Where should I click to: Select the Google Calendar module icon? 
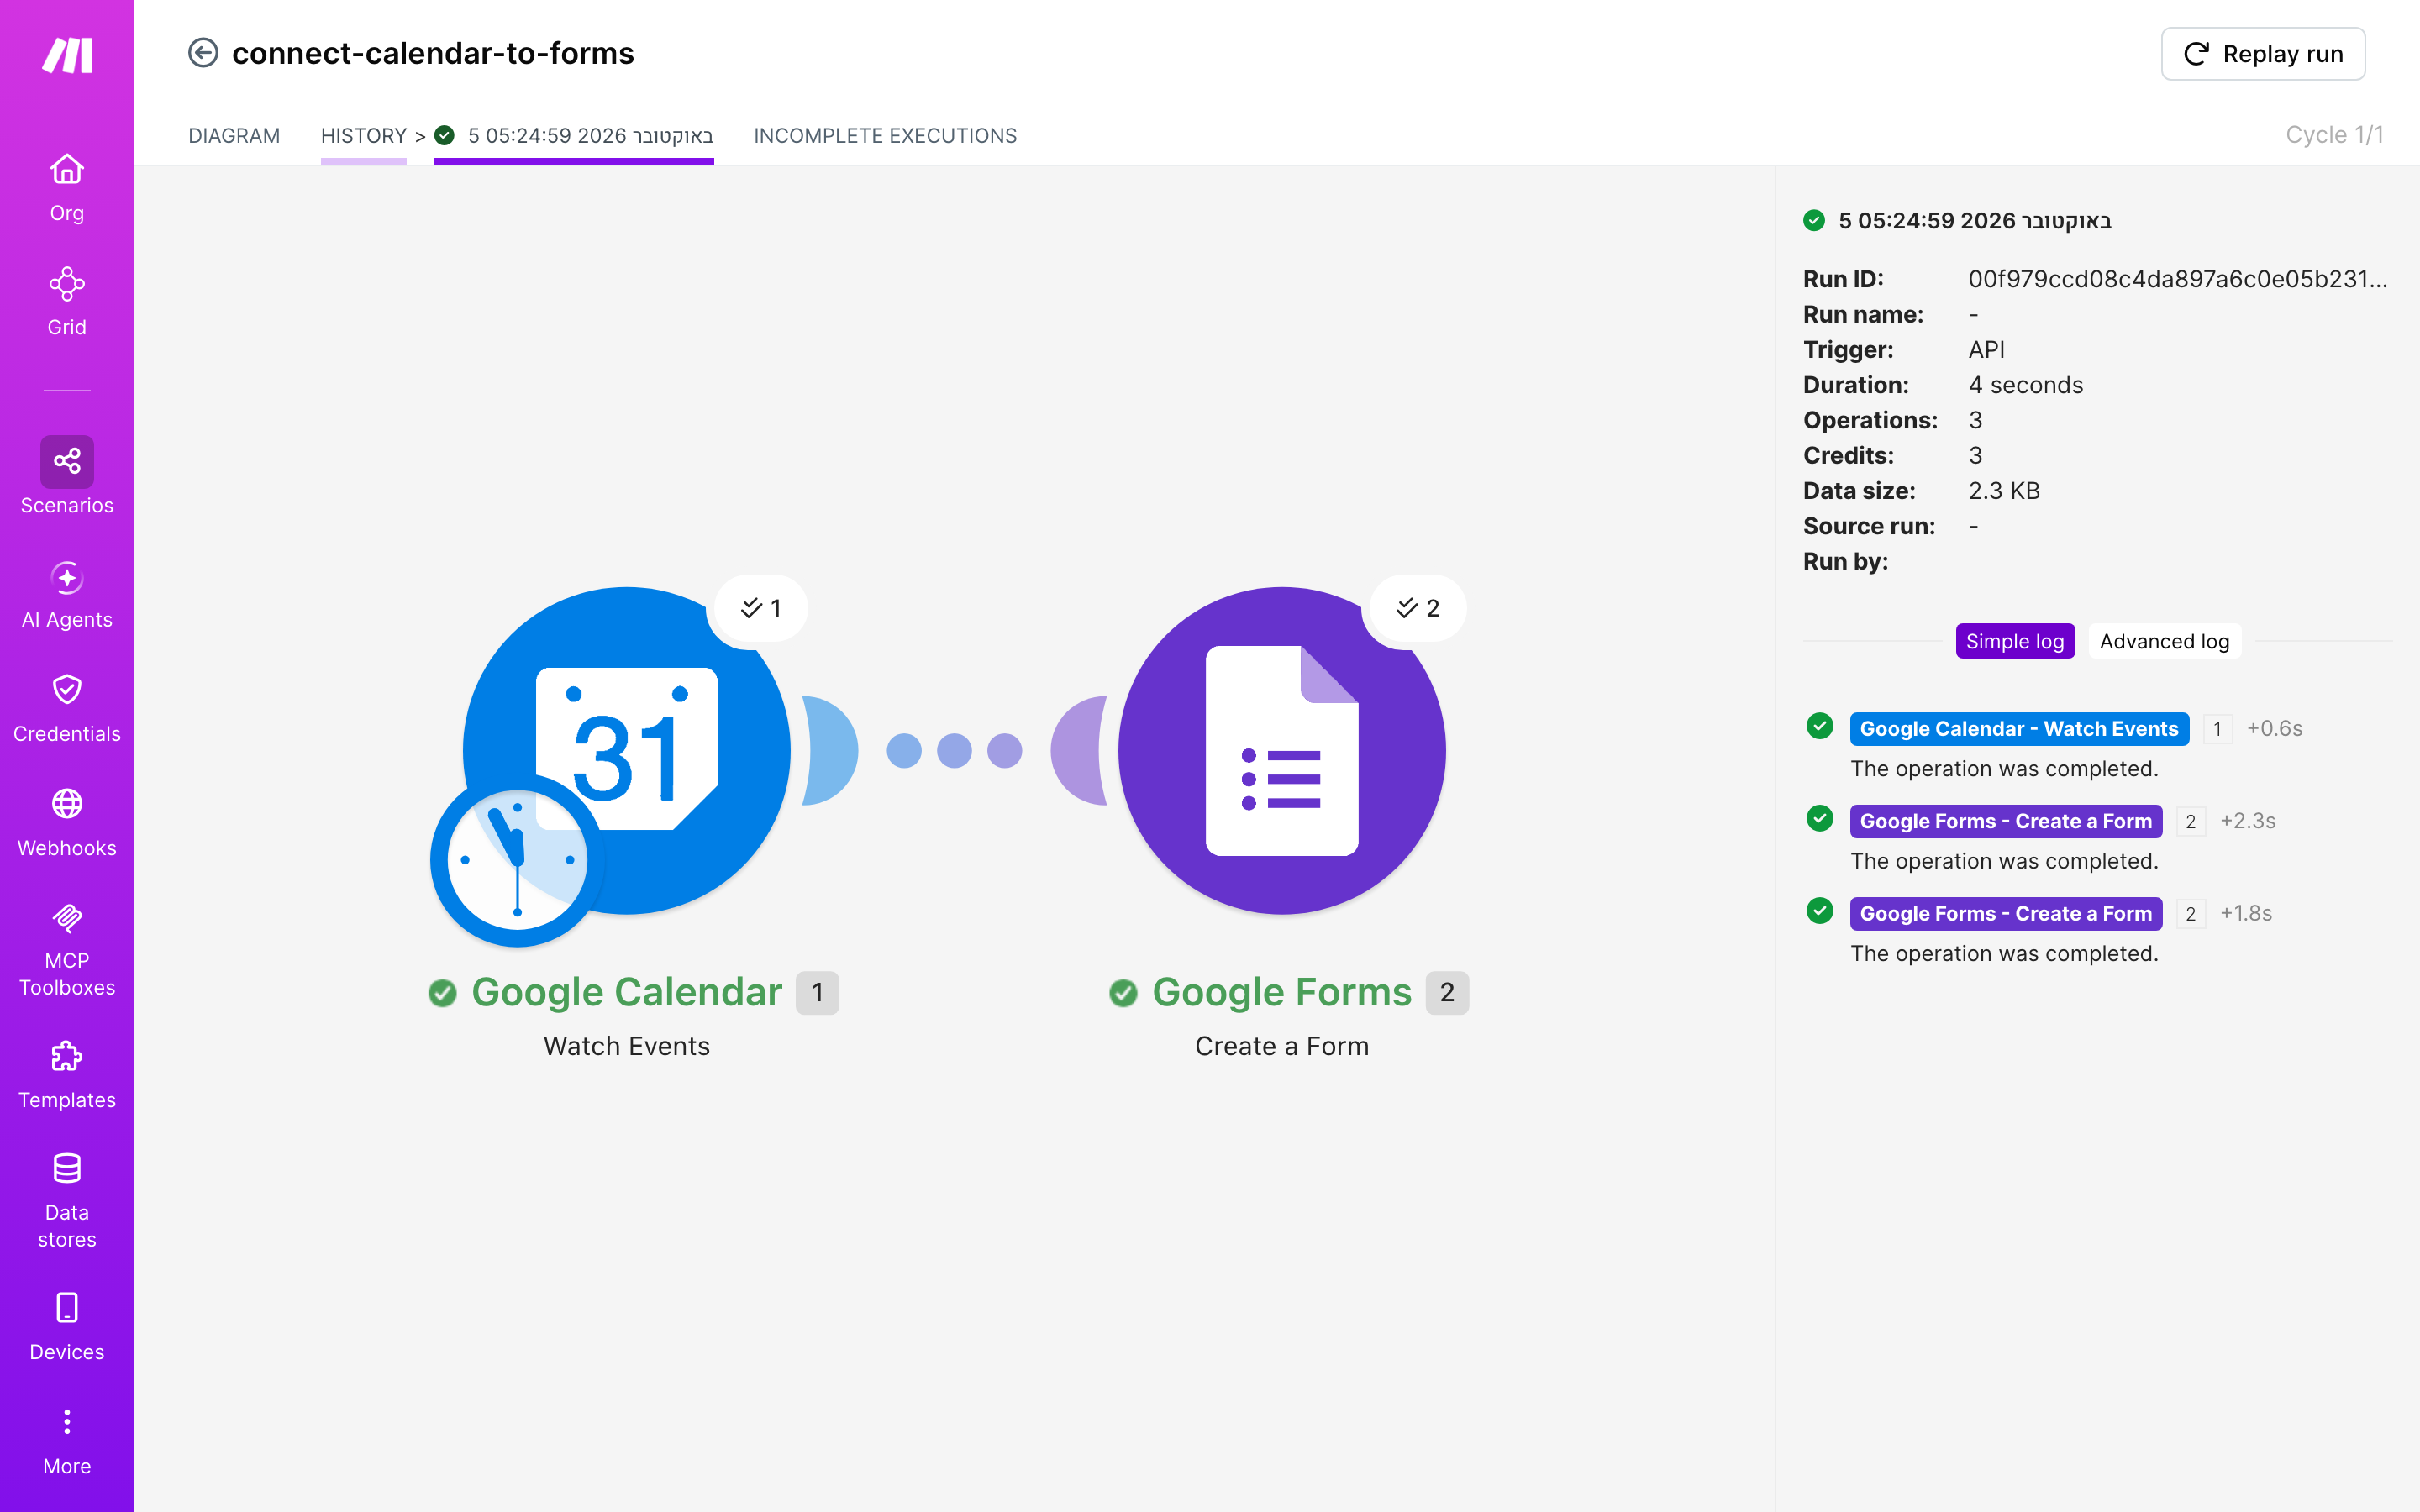point(627,750)
